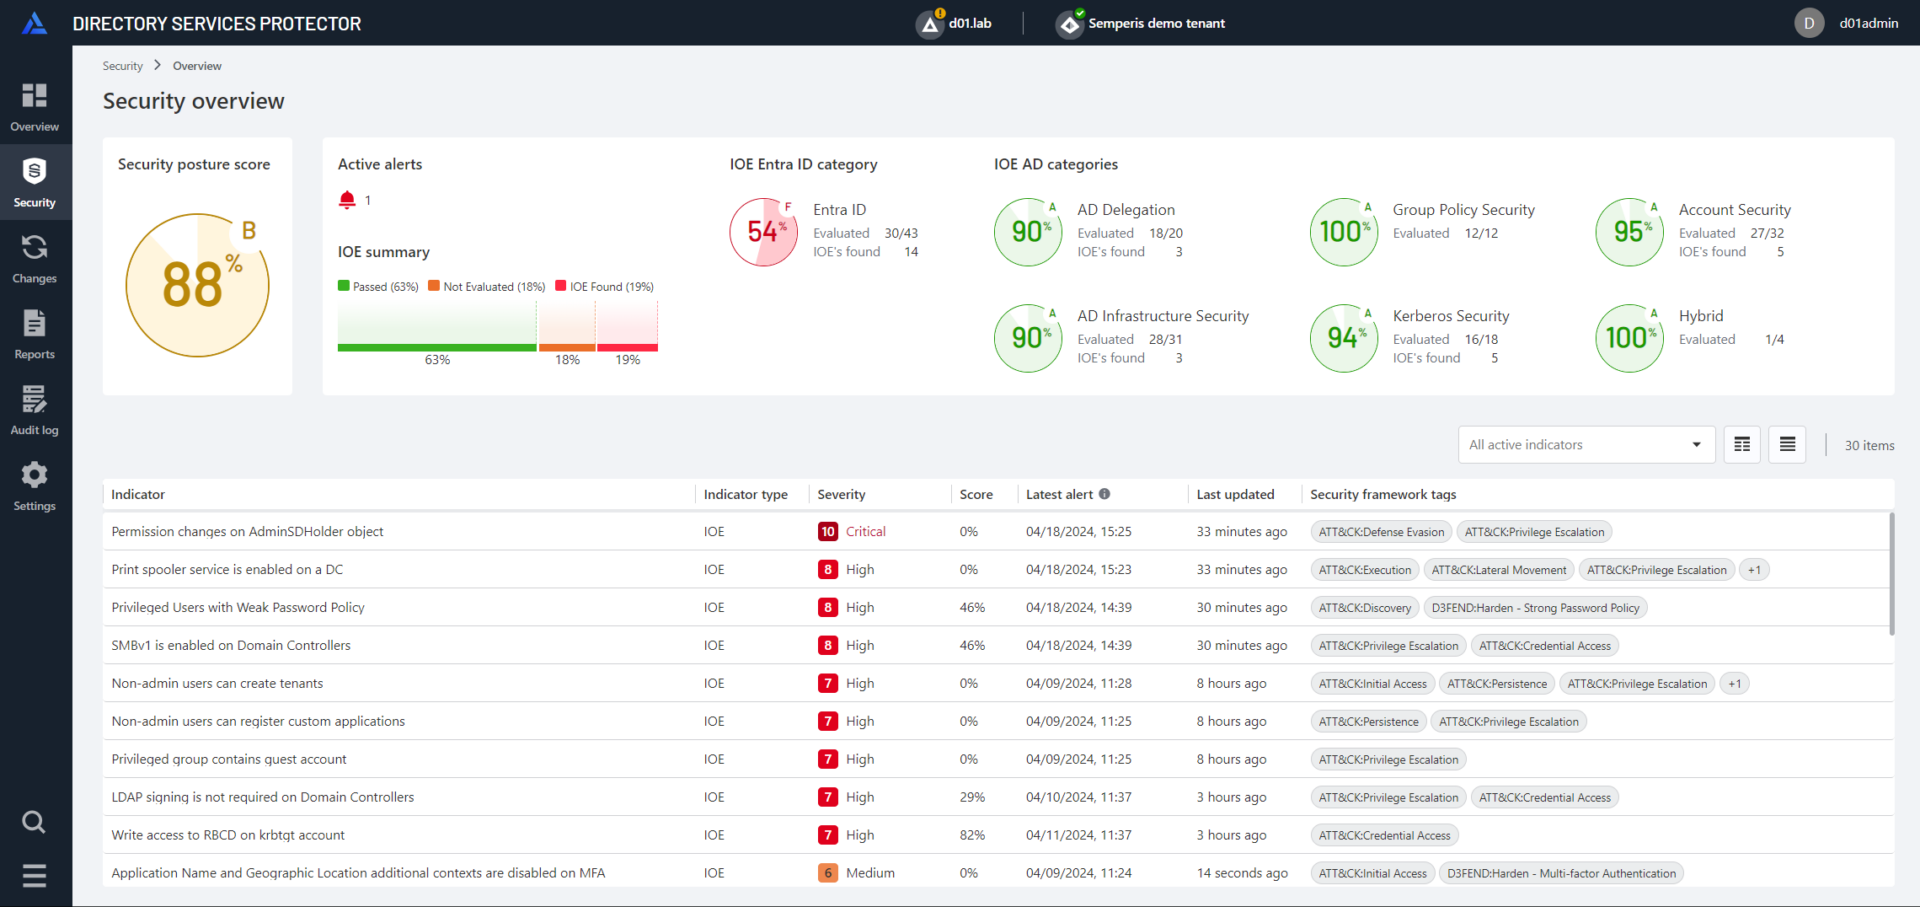The width and height of the screenshot is (1920, 907).
Task: Open the 'All active indicators' dropdown
Action: pos(1585,444)
